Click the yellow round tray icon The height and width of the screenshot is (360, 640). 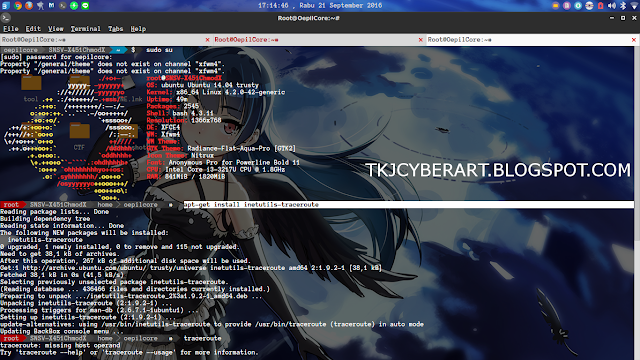[556, 5]
